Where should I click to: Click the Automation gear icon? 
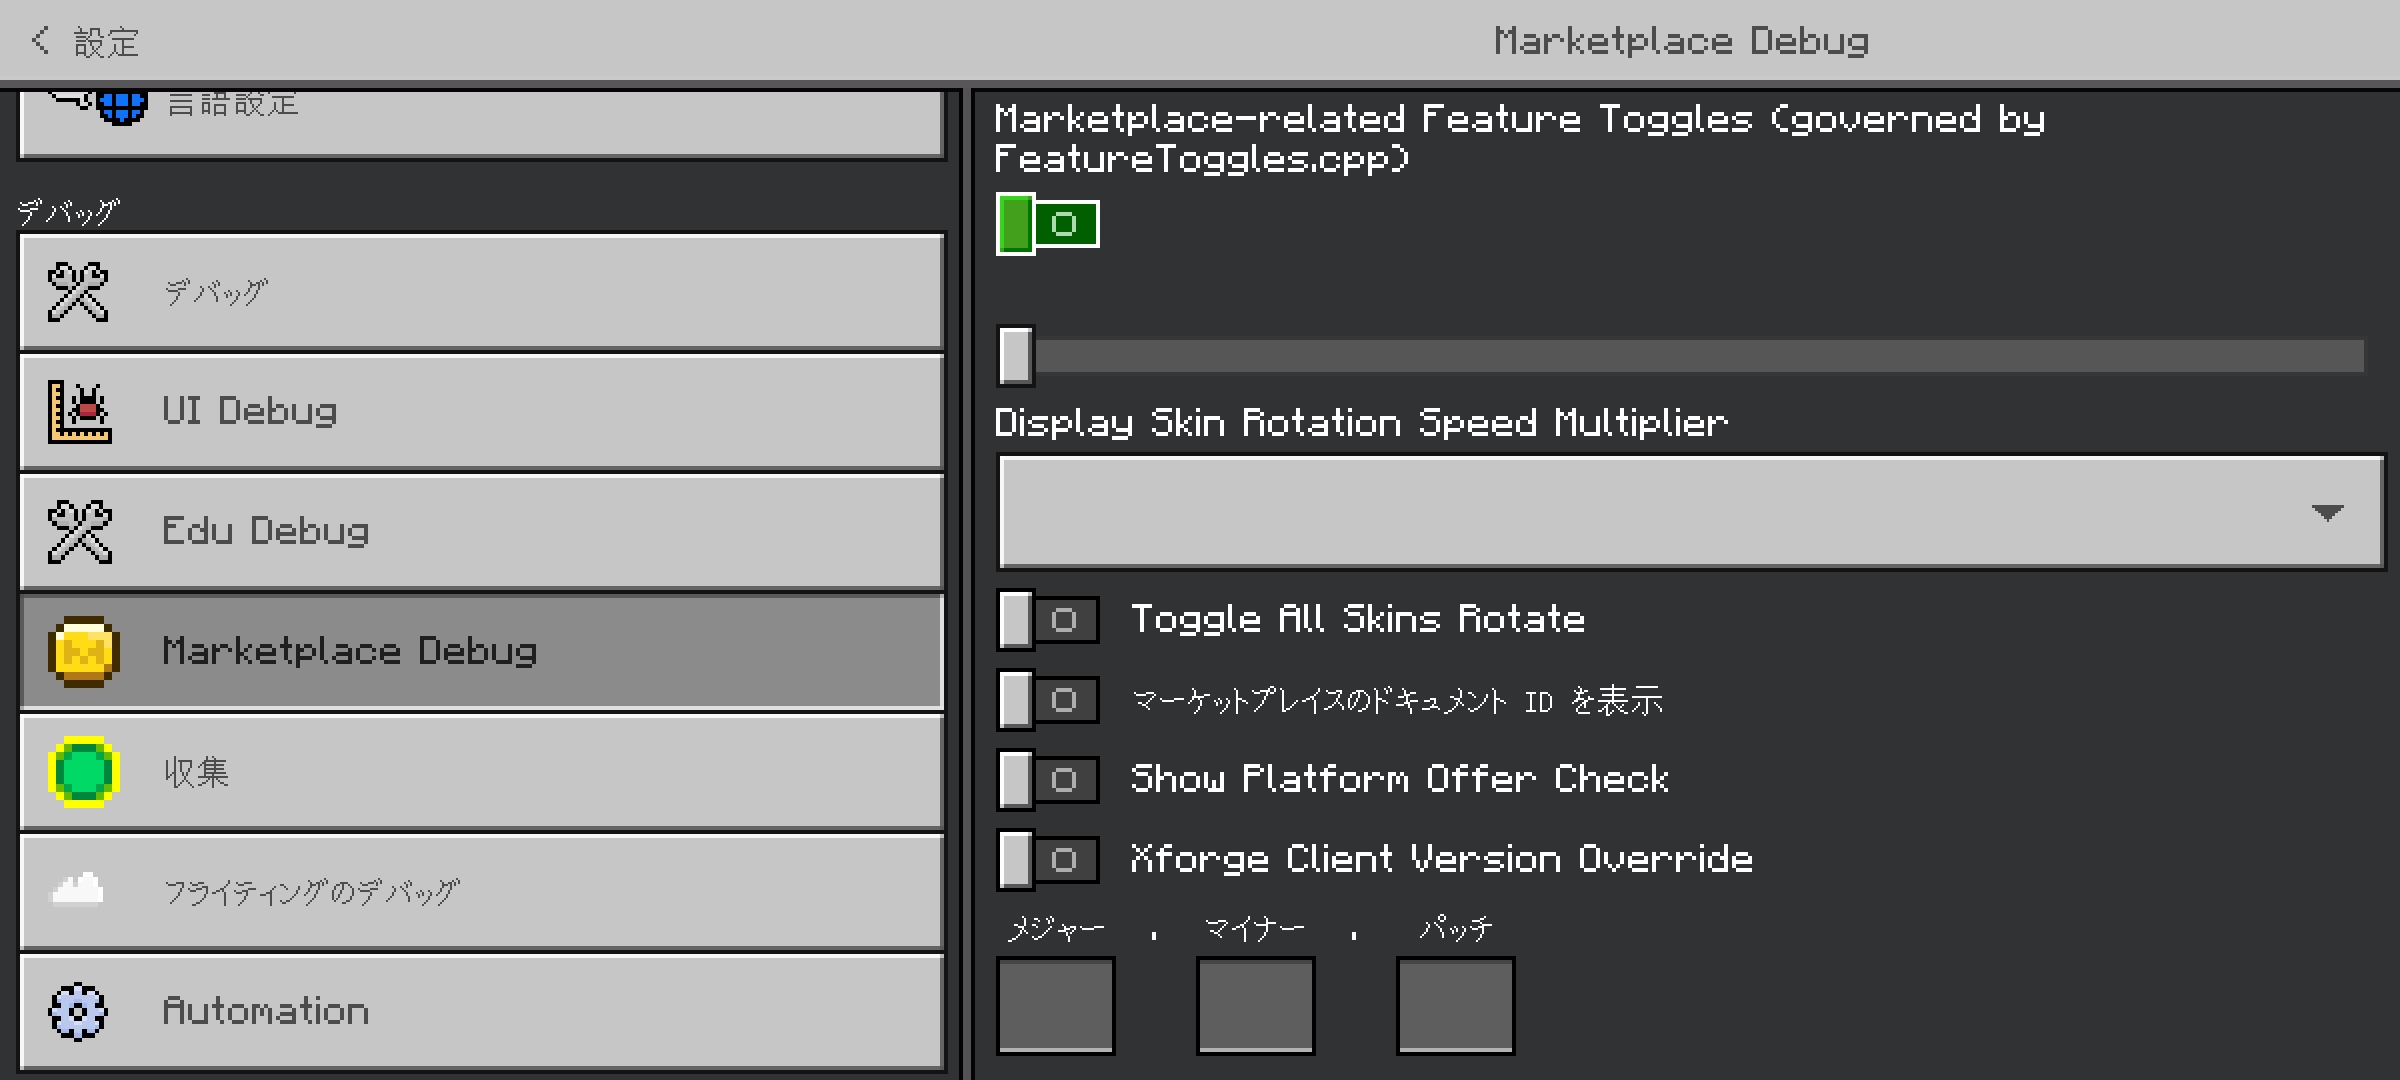tap(78, 1011)
